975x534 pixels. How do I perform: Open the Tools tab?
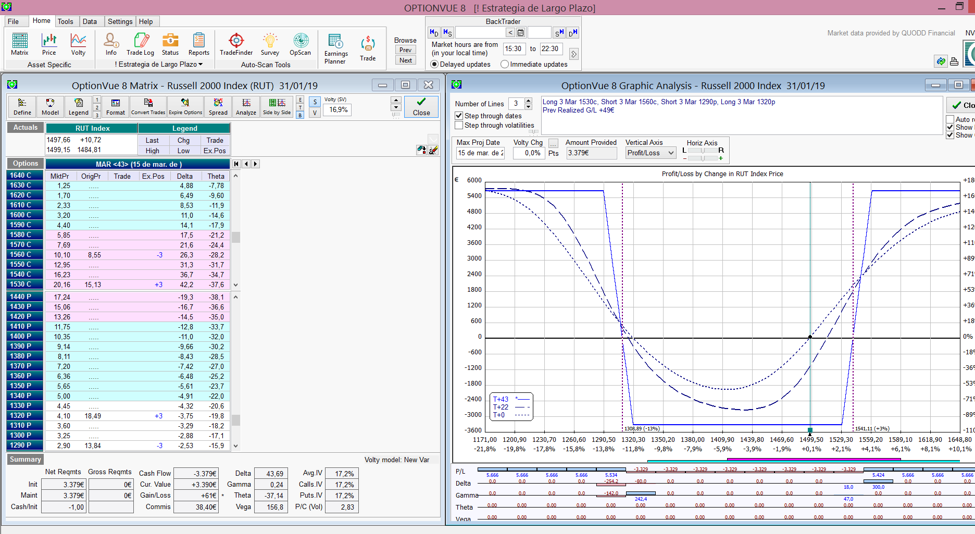[65, 21]
